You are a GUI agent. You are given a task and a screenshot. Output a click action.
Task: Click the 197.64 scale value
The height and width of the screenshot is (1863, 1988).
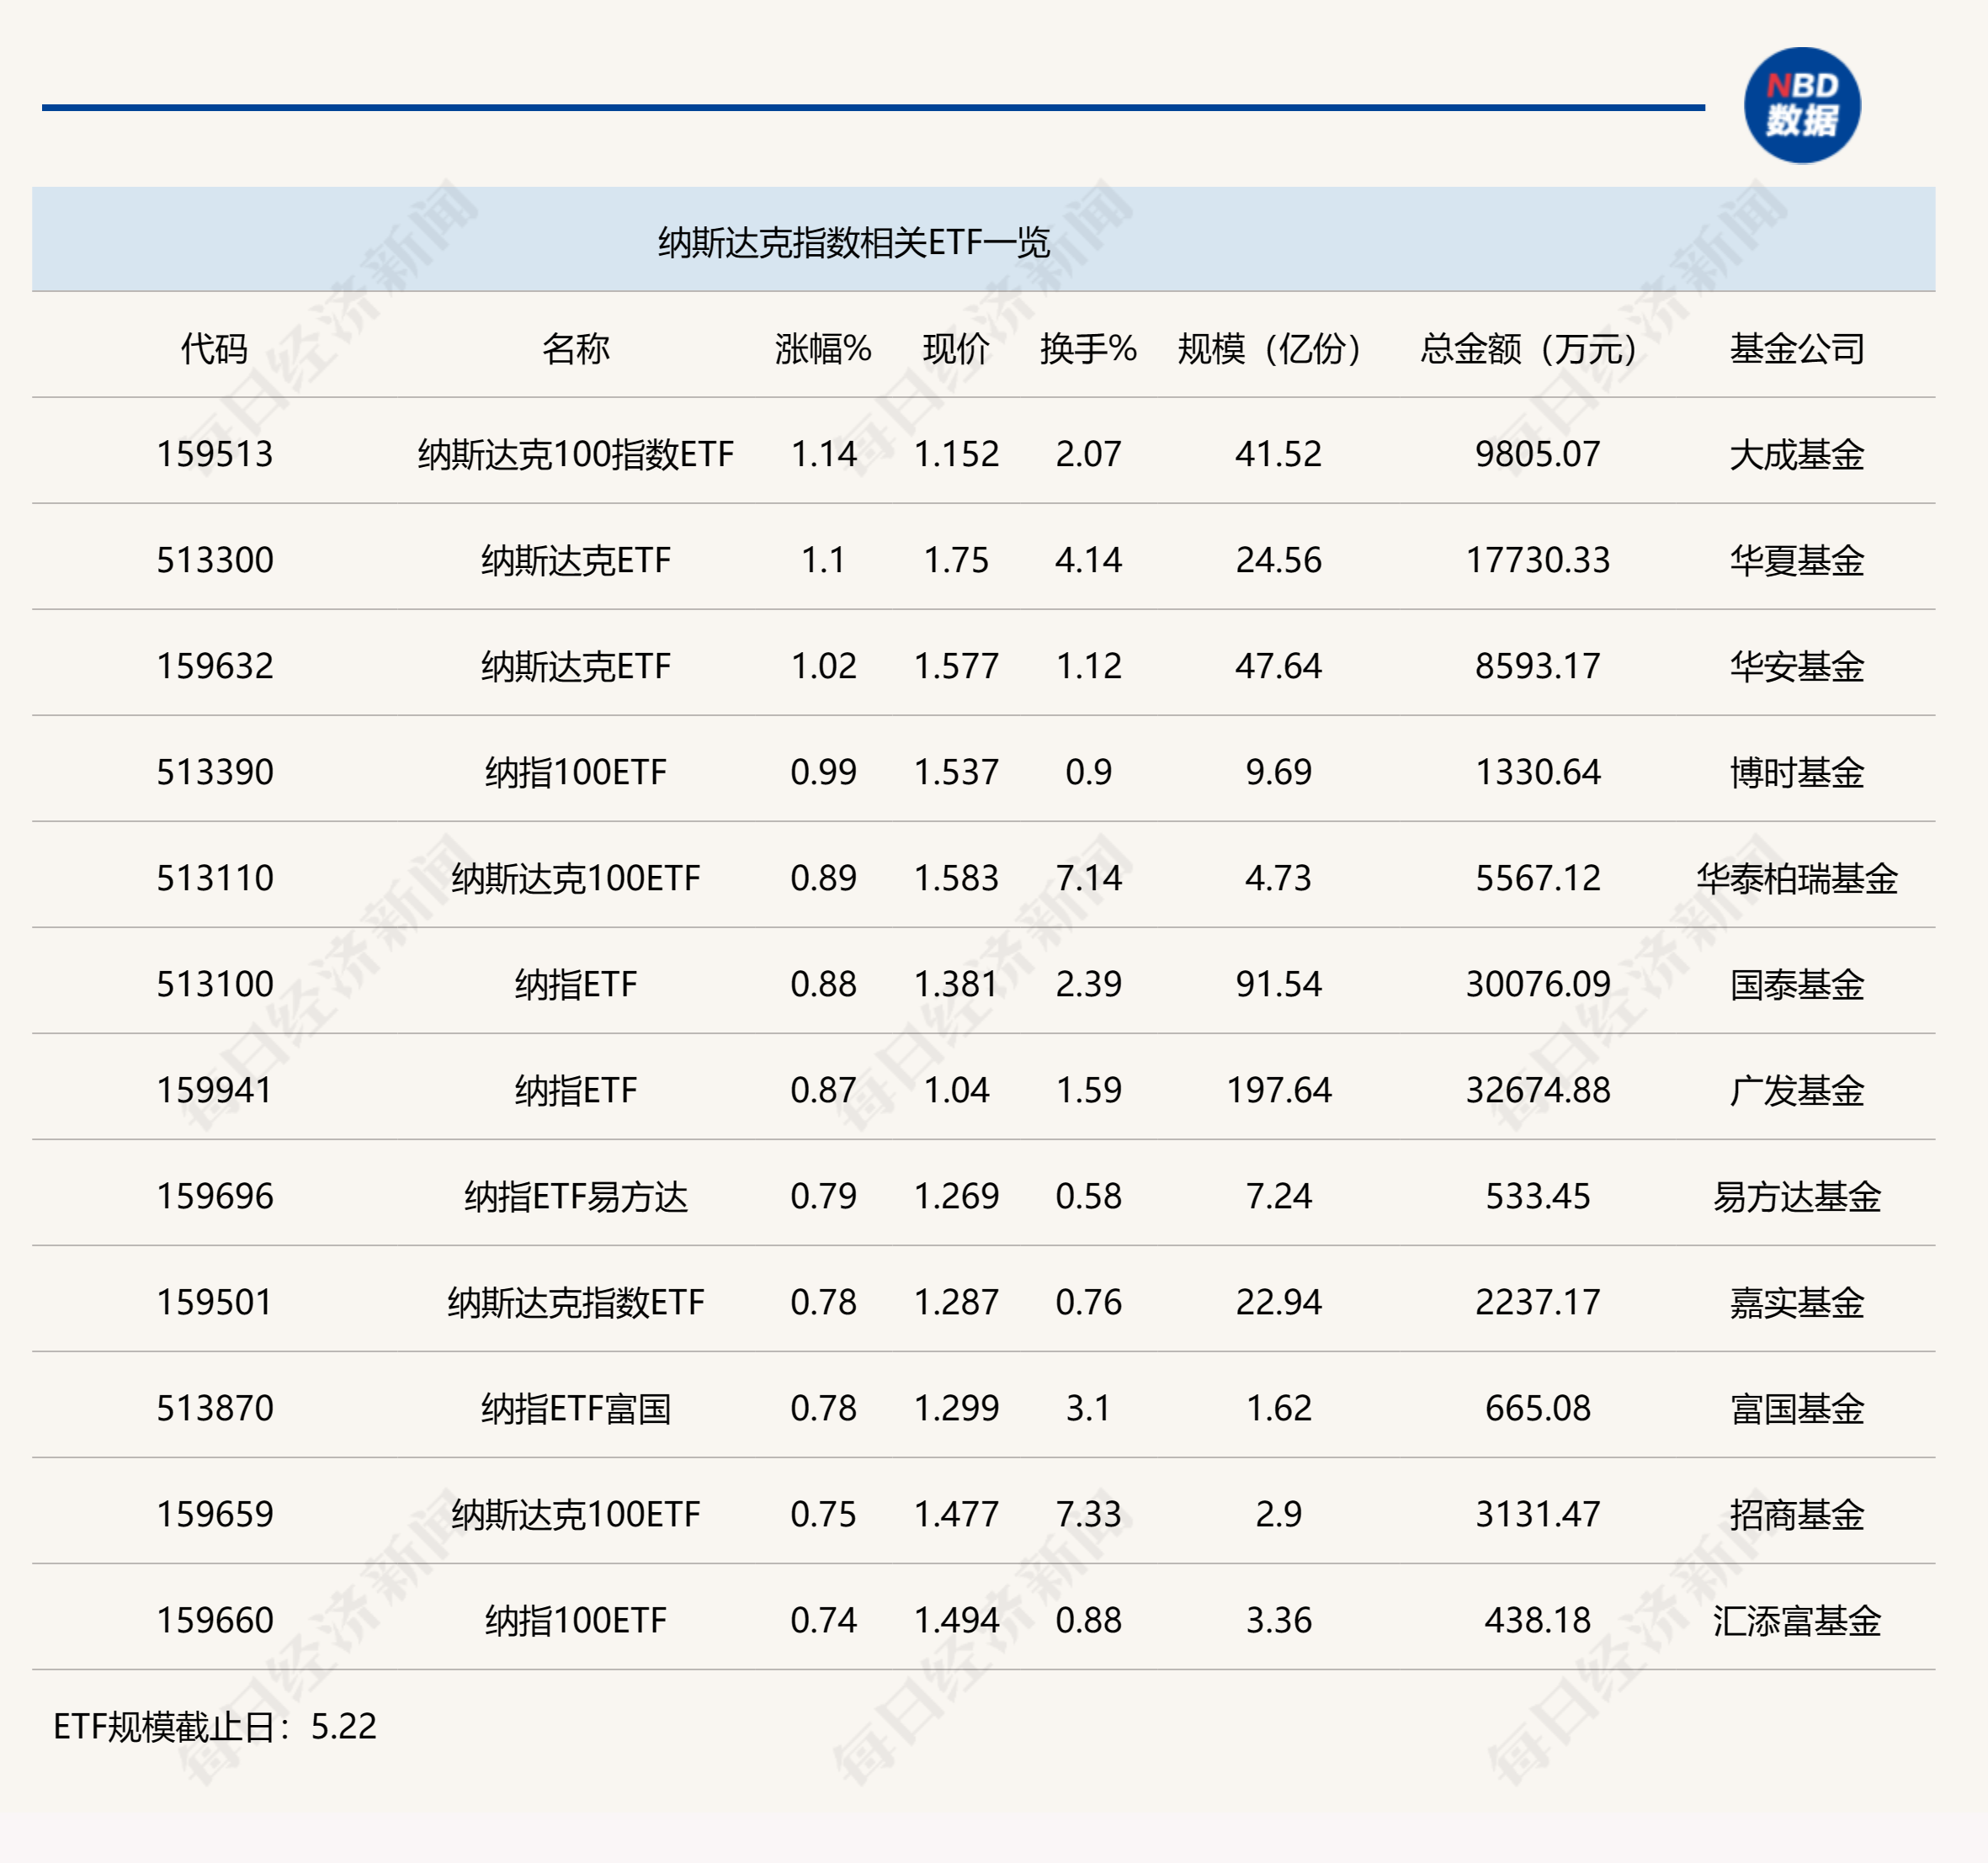[x=1278, y=1090]
